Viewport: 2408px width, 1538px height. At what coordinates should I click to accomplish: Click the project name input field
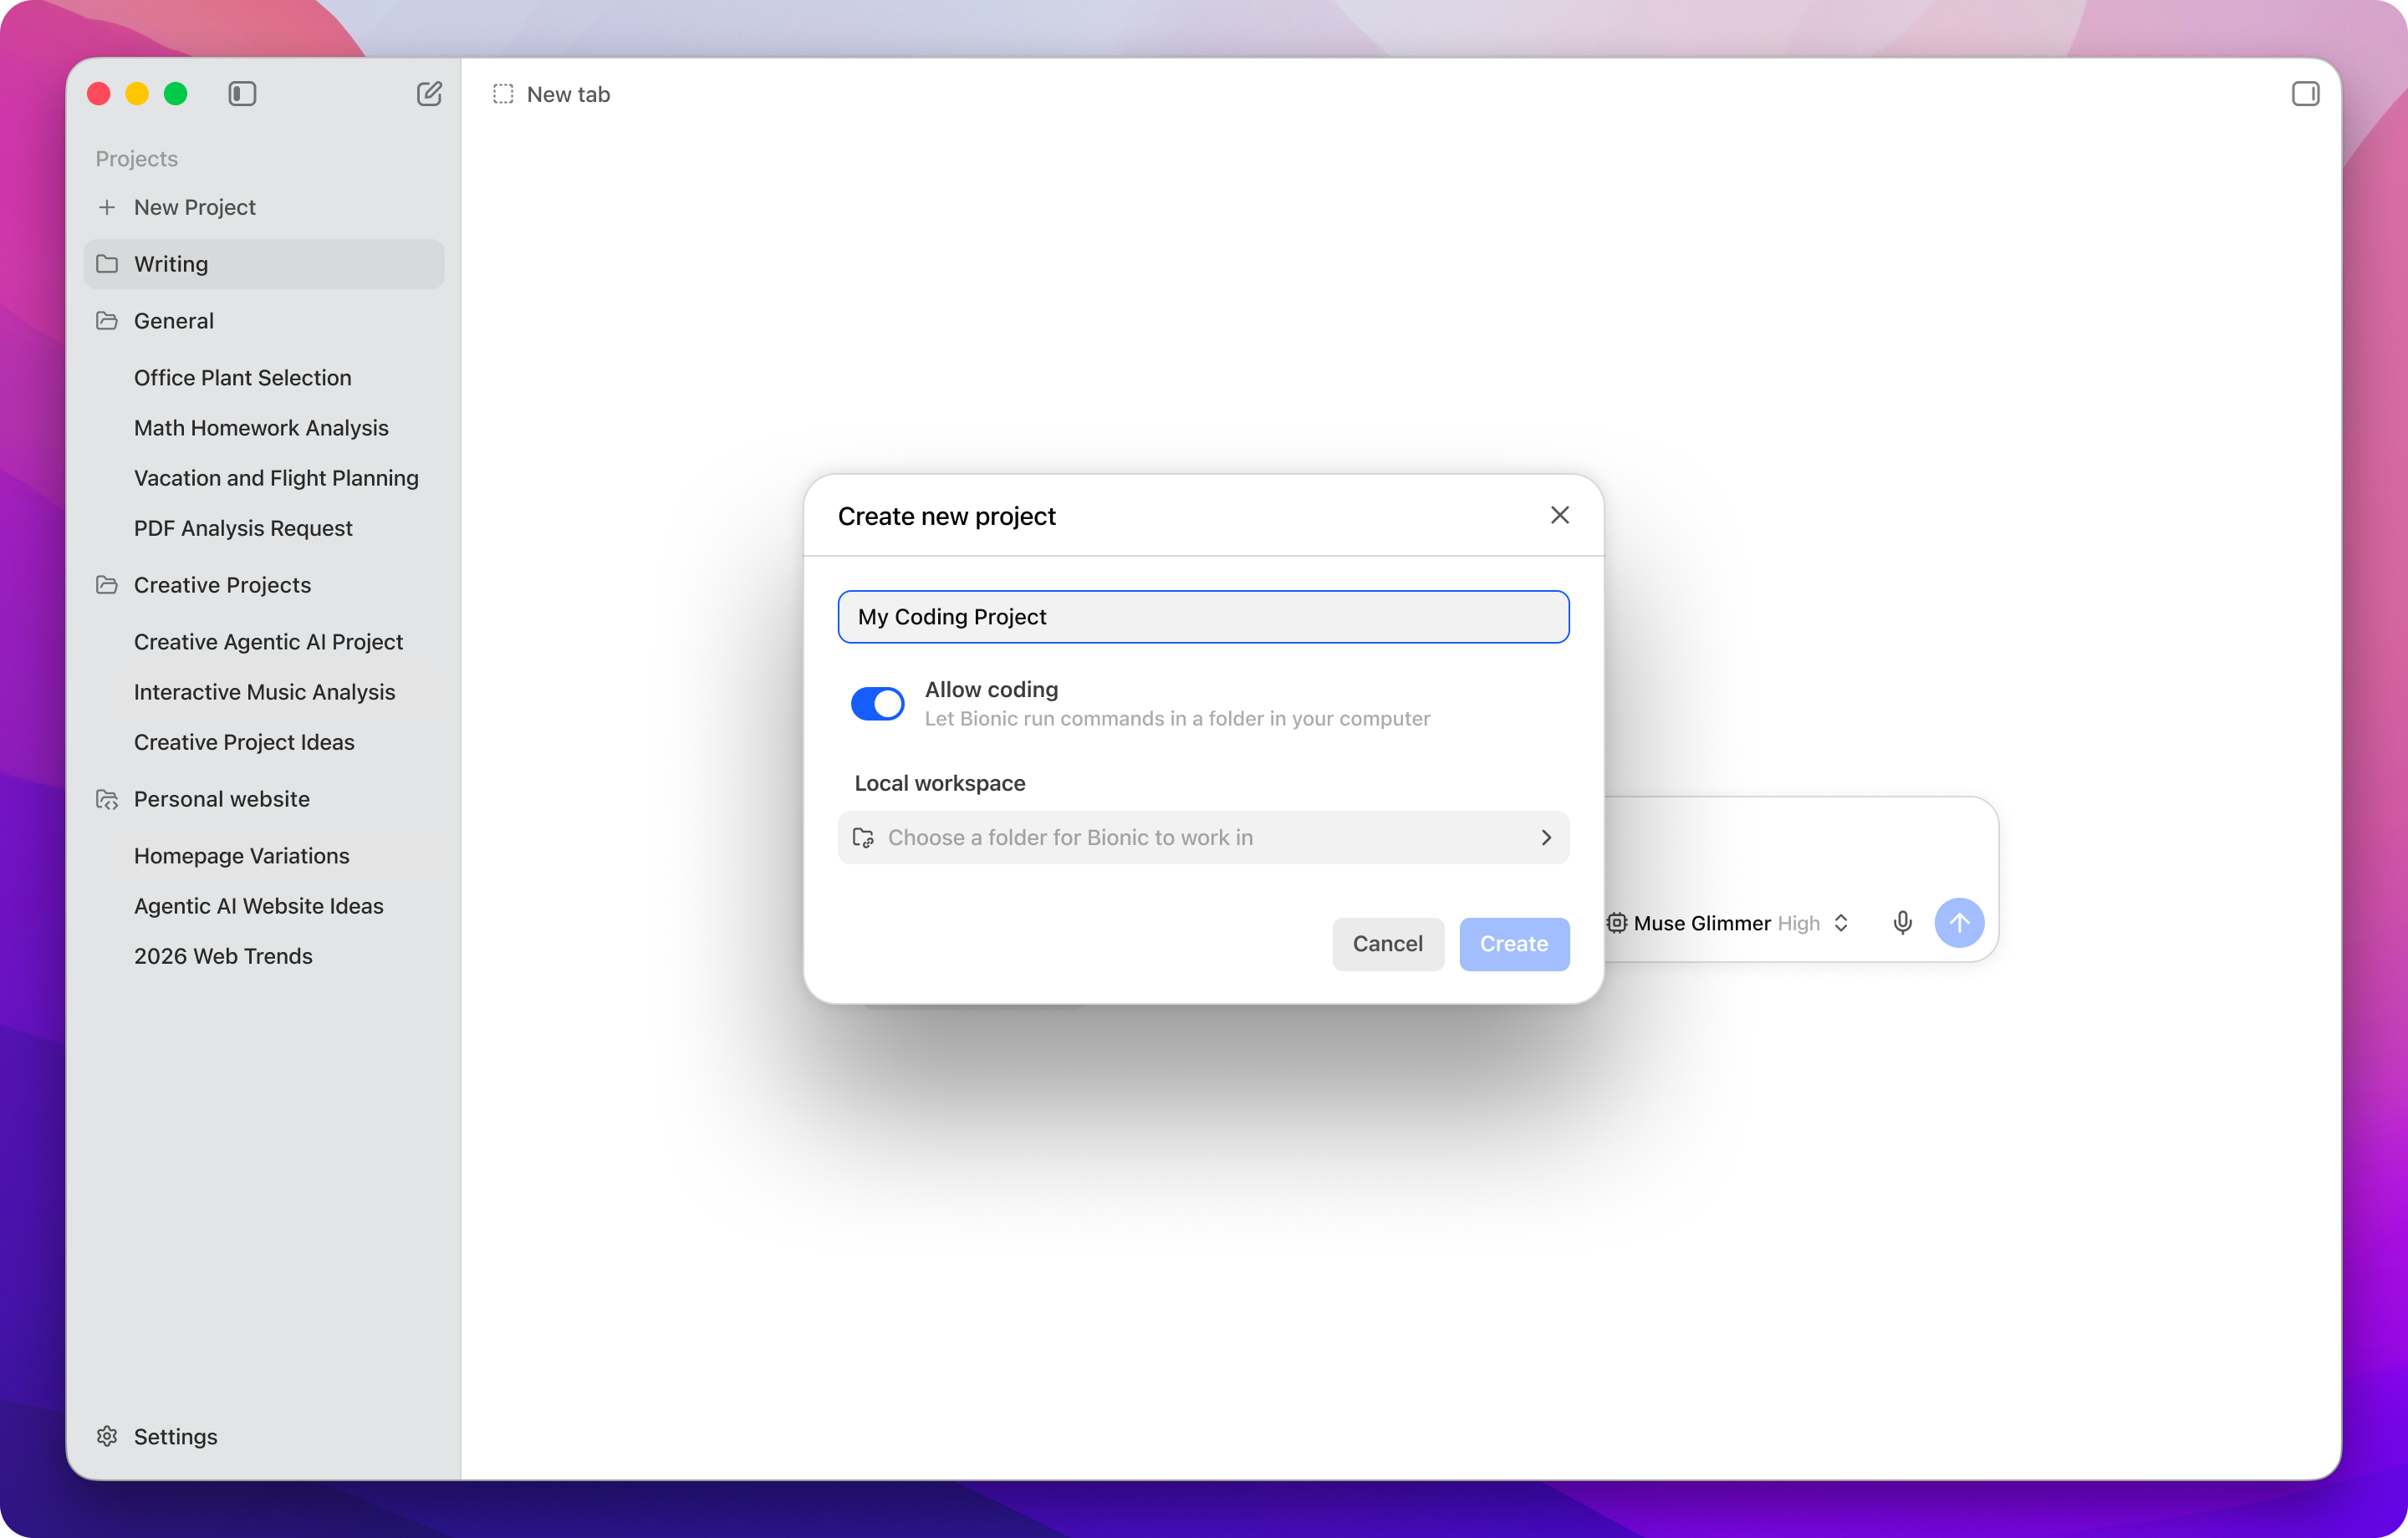[x=1203, y=617]
